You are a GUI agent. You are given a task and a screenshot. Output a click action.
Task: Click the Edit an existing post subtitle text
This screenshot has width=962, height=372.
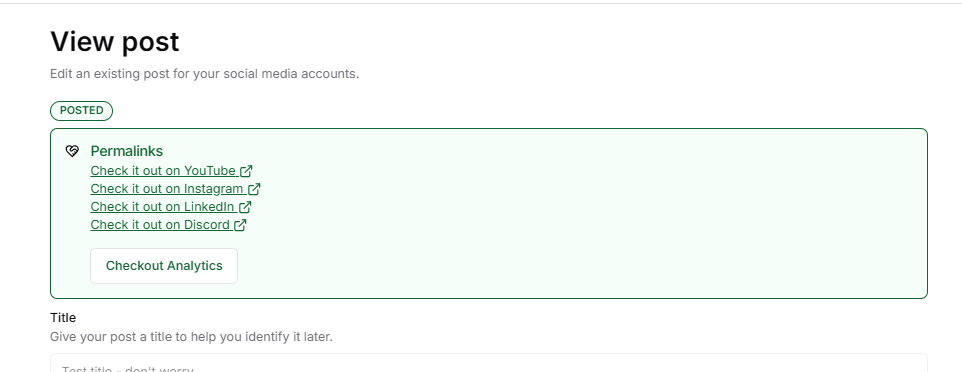click(204, 74)
